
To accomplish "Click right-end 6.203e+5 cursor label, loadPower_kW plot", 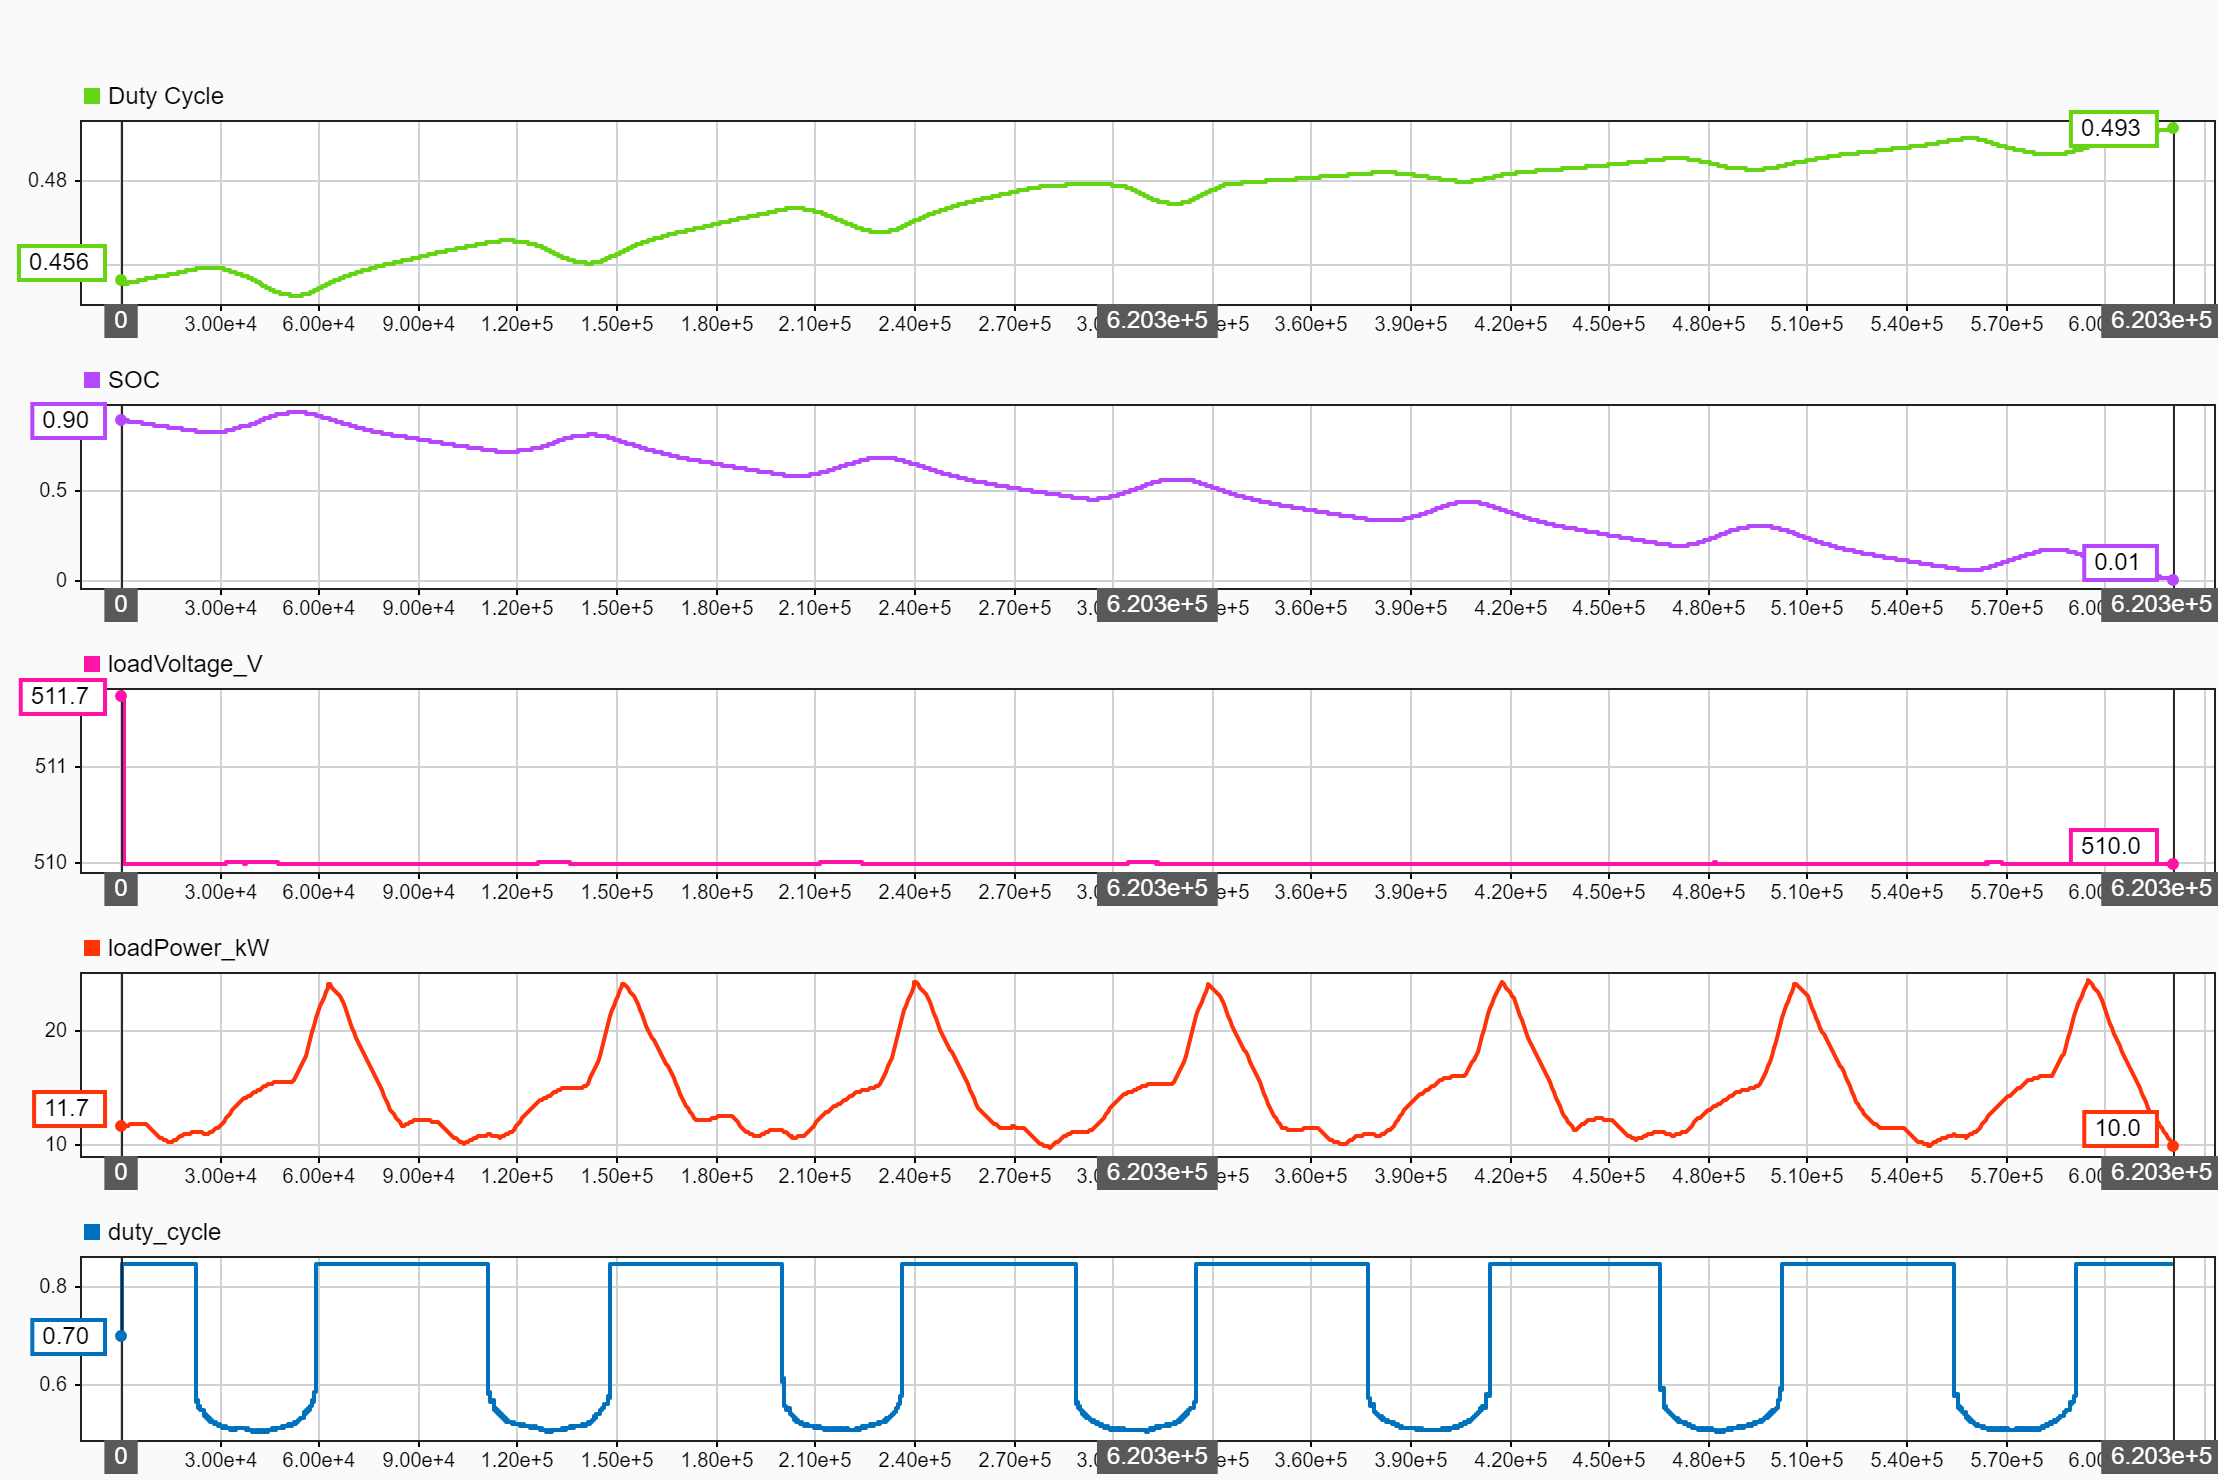I will (2160, 1173).
